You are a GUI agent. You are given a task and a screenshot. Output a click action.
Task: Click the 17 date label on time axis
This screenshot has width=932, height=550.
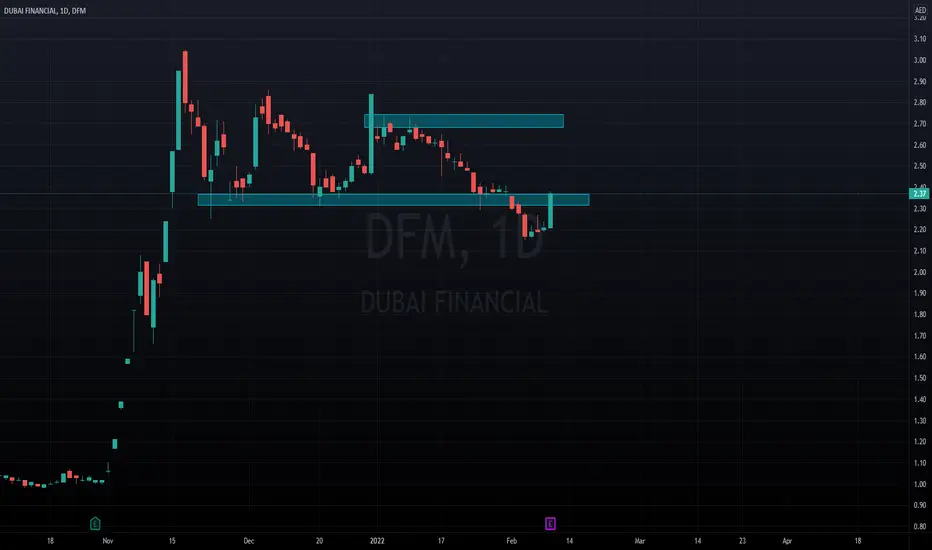[x=441, y=541]
